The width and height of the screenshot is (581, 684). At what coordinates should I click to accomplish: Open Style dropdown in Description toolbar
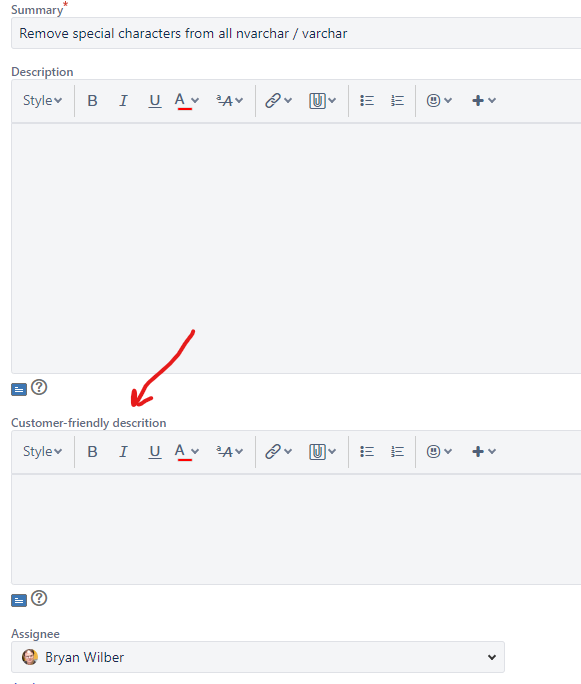pyautogui.click(x=42, y=101)
